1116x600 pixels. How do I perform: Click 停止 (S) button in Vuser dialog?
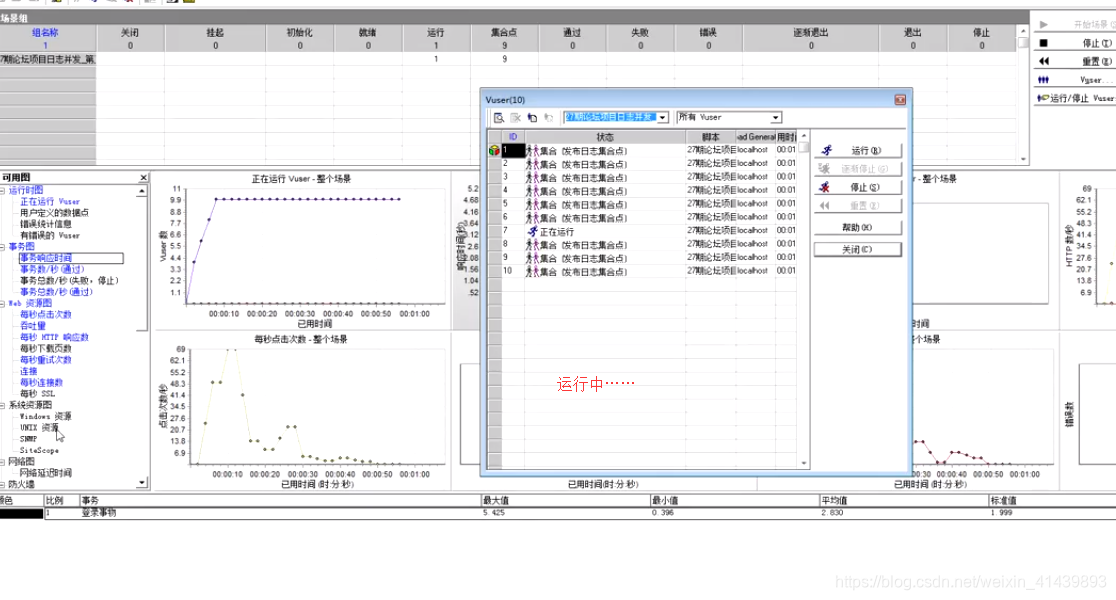tap(858, 187)
